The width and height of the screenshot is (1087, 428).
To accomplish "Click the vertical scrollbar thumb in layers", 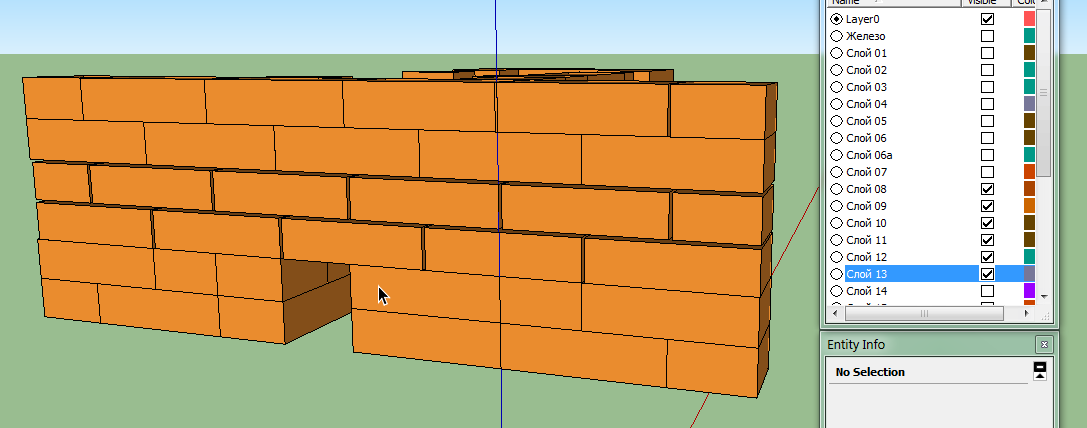I will 1044,92.
